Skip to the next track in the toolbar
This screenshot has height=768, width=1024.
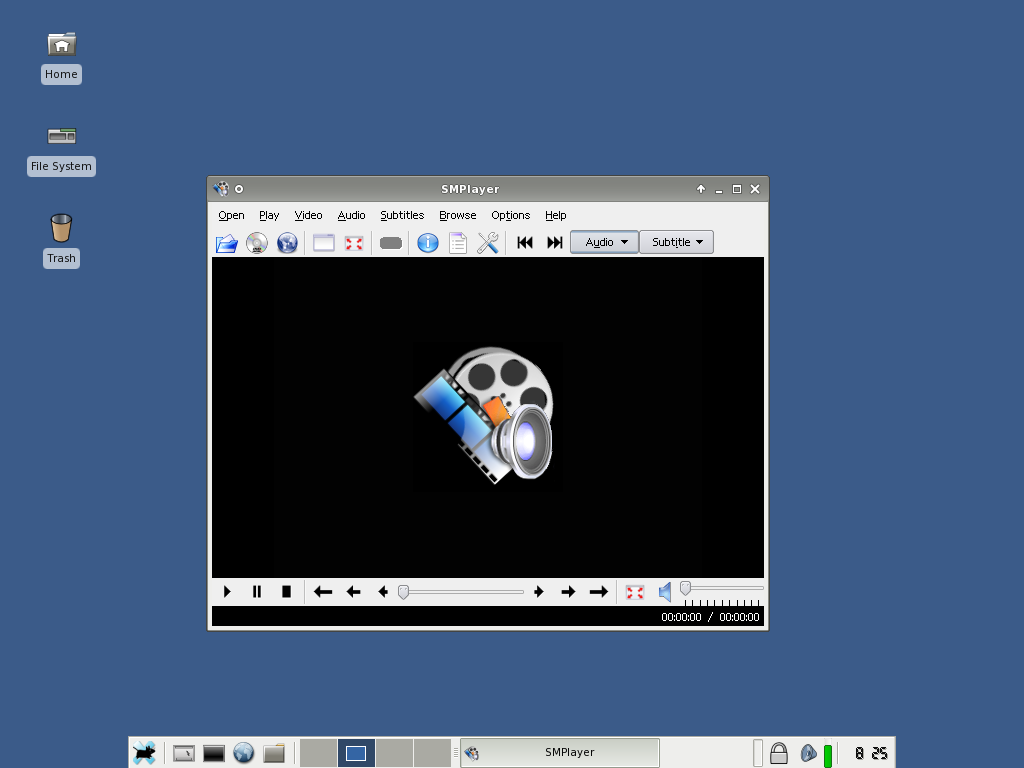(554, 242)
